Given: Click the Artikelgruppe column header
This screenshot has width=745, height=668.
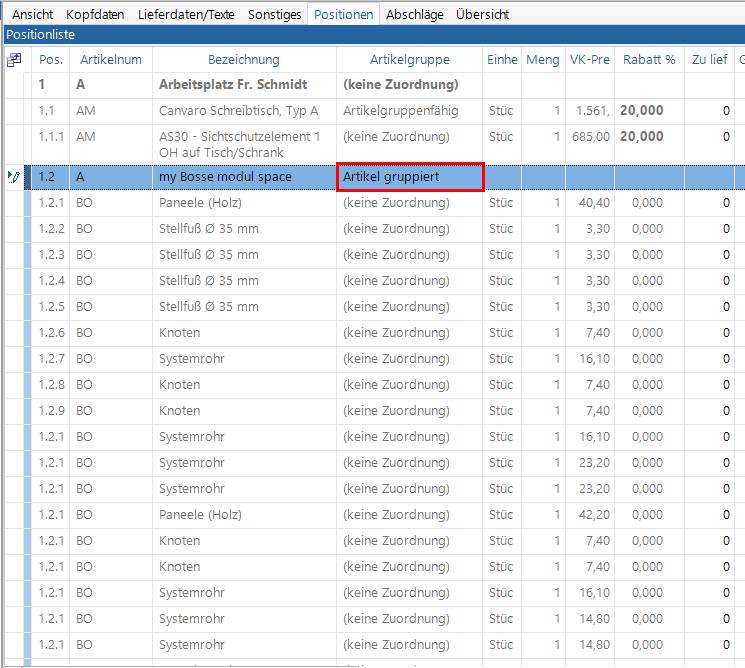Looking at the screenshot, I should [409, 60].
